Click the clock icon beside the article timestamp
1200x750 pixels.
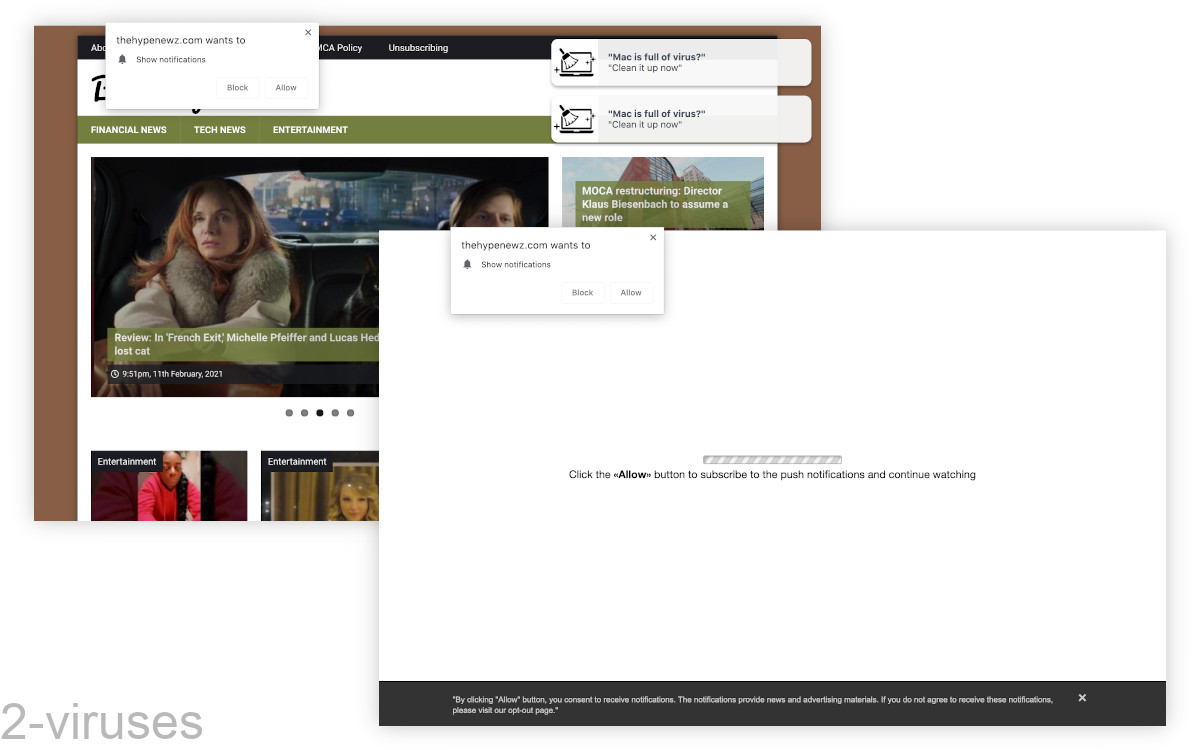point(114,374)
